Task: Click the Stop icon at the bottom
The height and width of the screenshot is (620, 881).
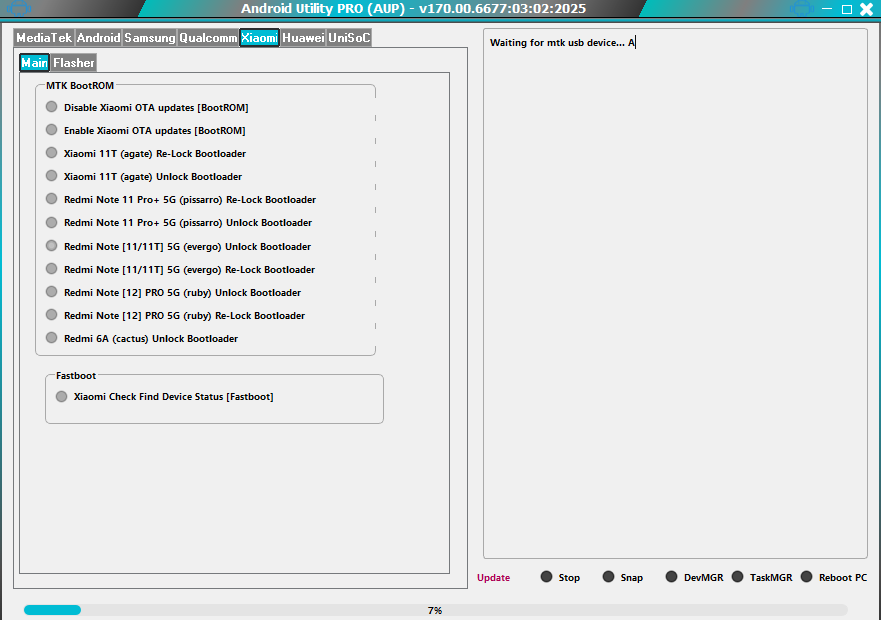Action: coord(547,576)
